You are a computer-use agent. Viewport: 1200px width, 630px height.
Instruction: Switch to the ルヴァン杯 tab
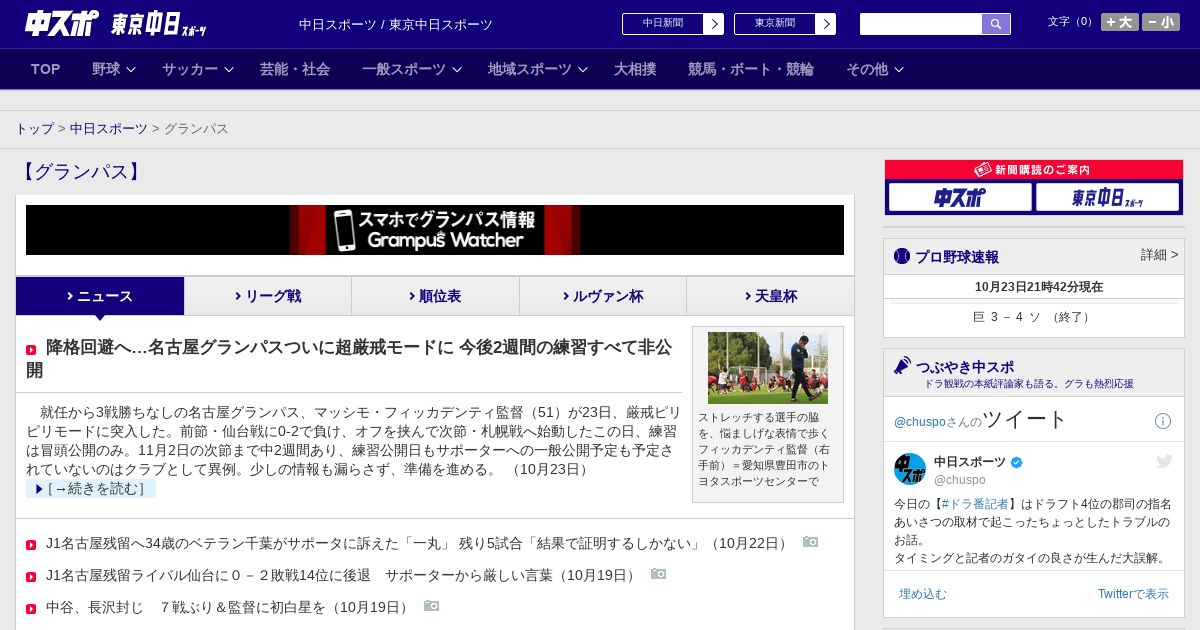(x=603, y=296)
